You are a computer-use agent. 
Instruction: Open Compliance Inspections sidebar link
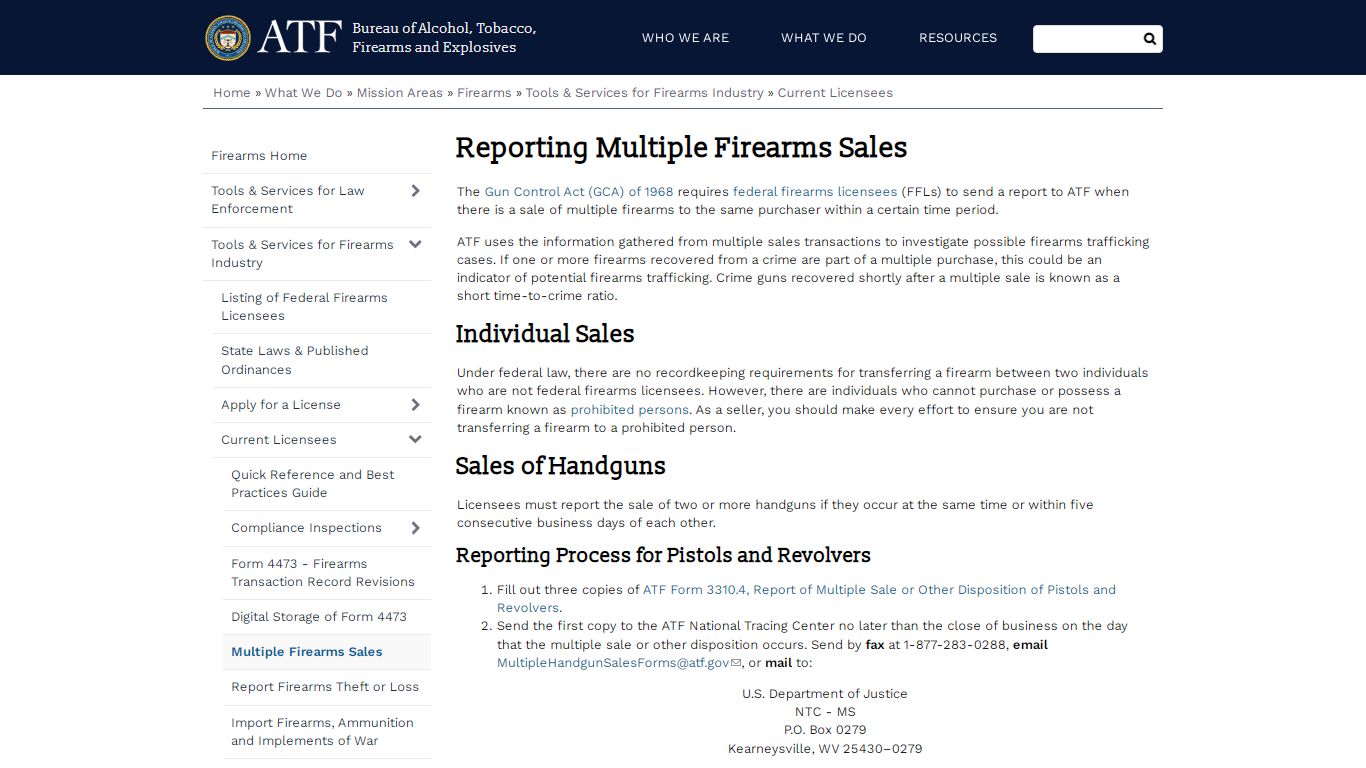(306, 528)
